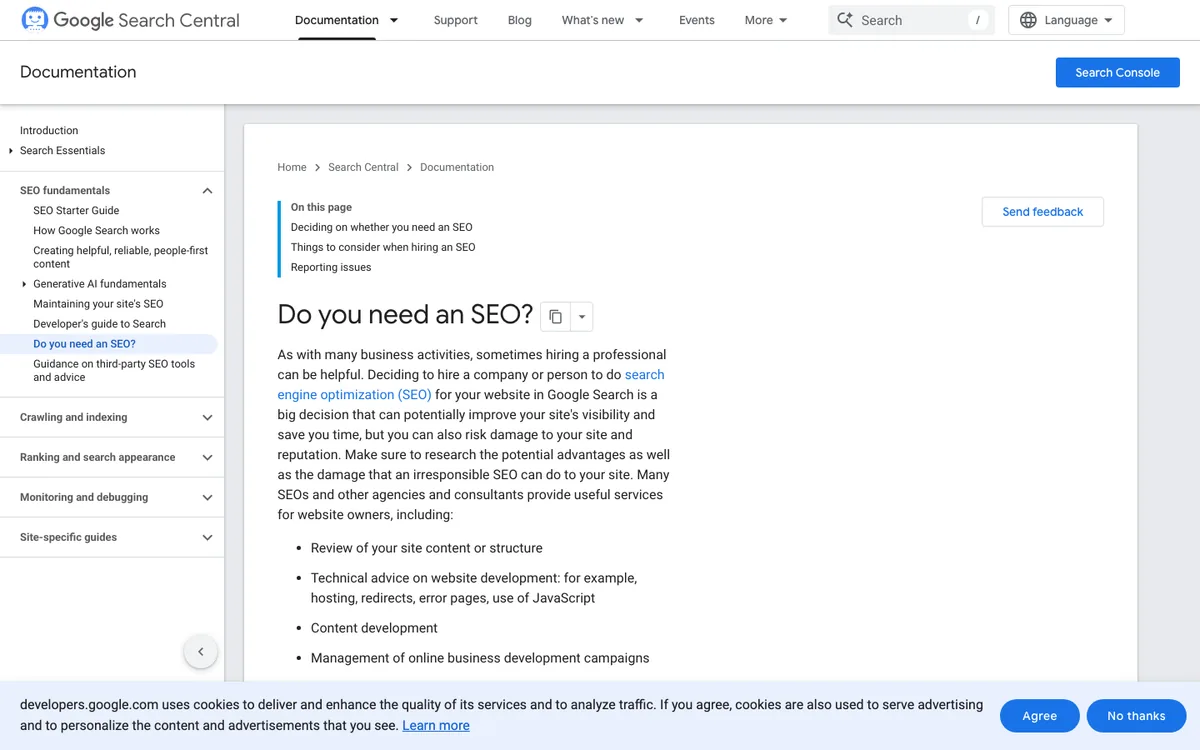Collapse the sidebar with the chevron button
This screenshot has width=1200, height=750.
[200, 652]
